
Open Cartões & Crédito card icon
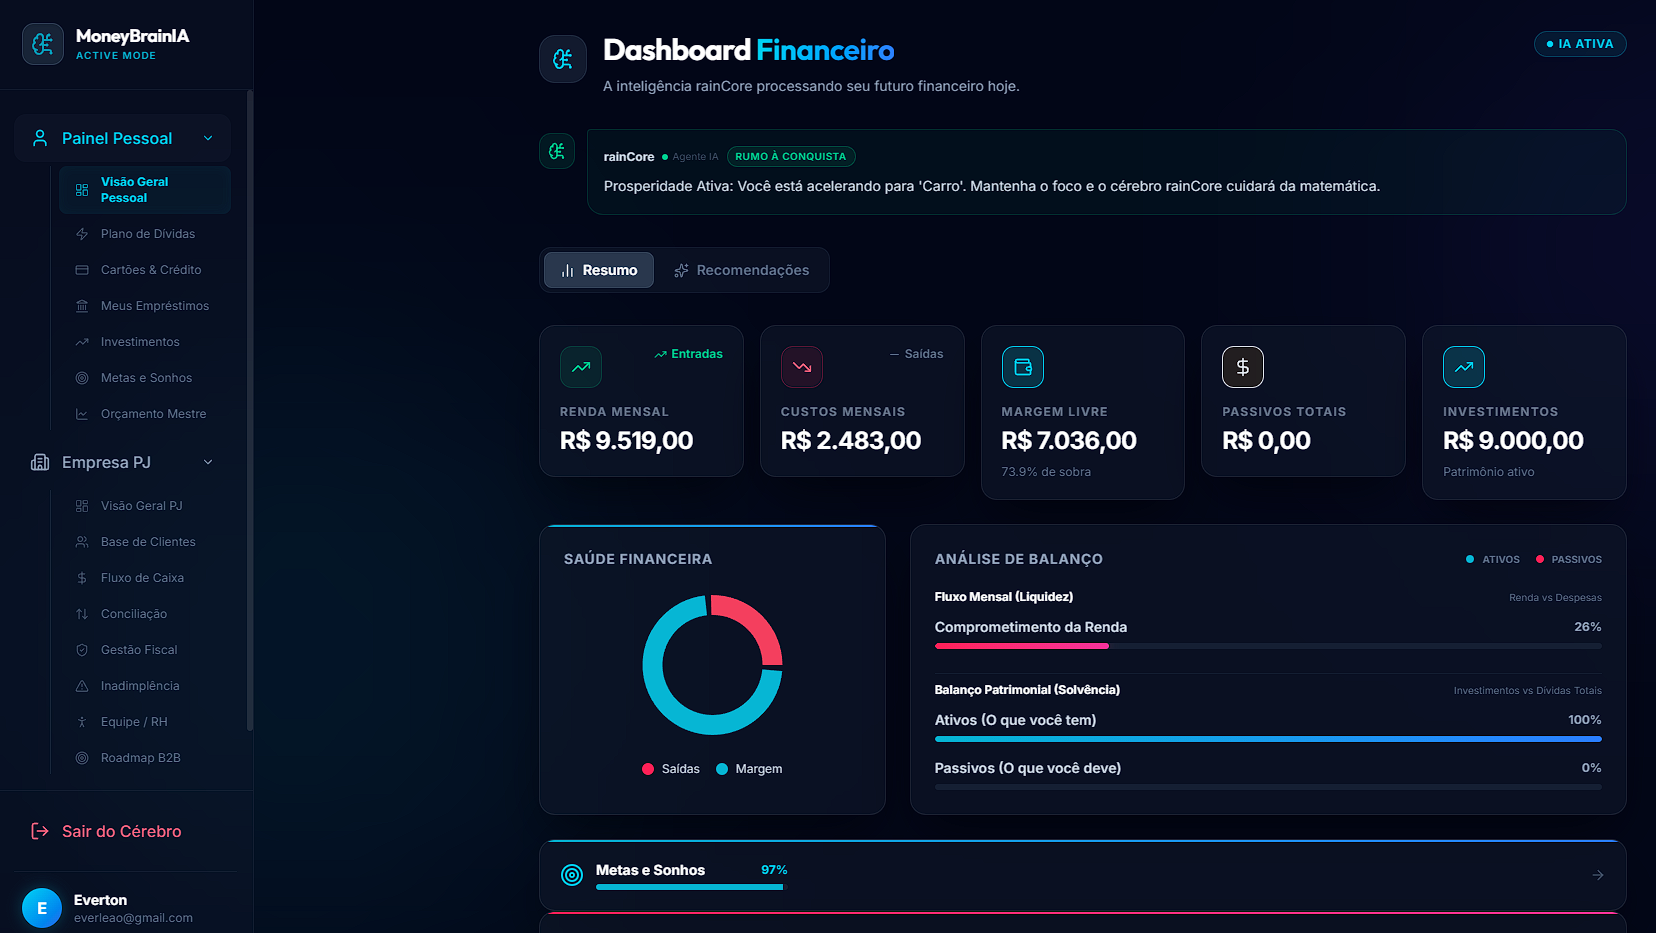click(x=81, y=269)
